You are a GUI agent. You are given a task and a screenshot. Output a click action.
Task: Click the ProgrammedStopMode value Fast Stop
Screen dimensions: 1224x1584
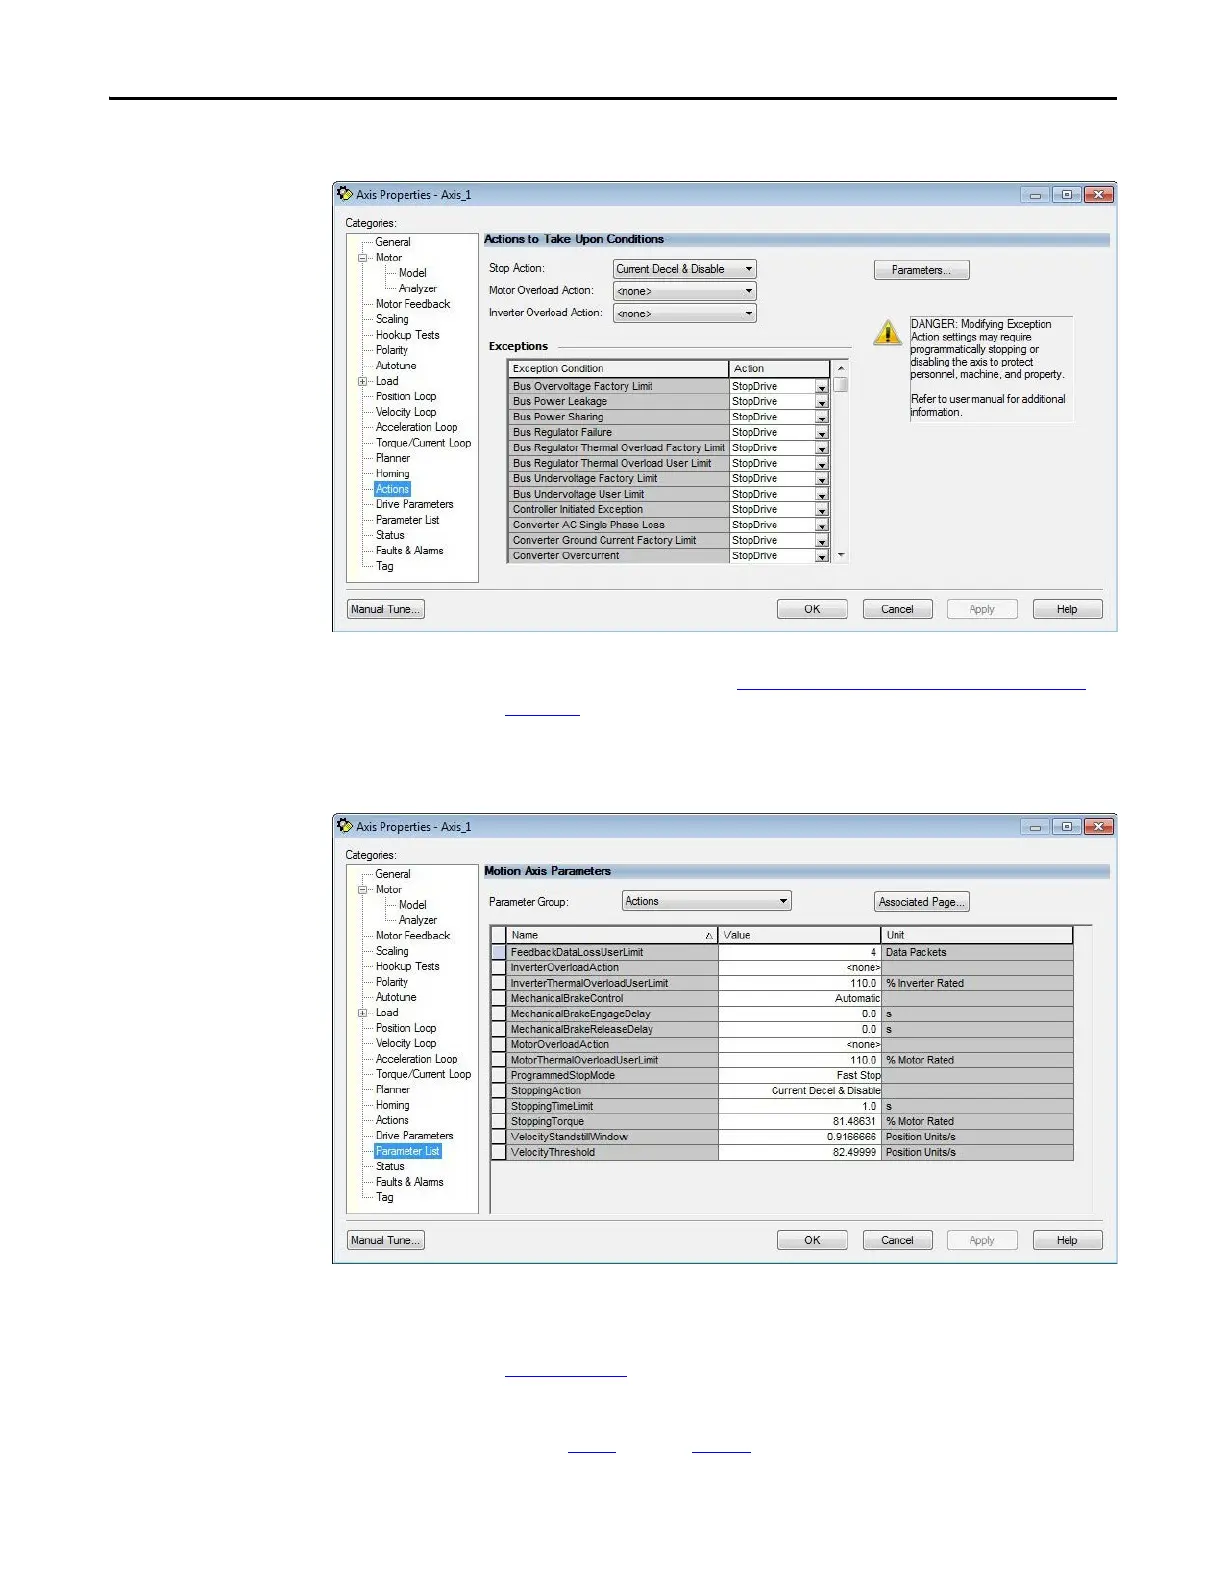click(799, 1075)
